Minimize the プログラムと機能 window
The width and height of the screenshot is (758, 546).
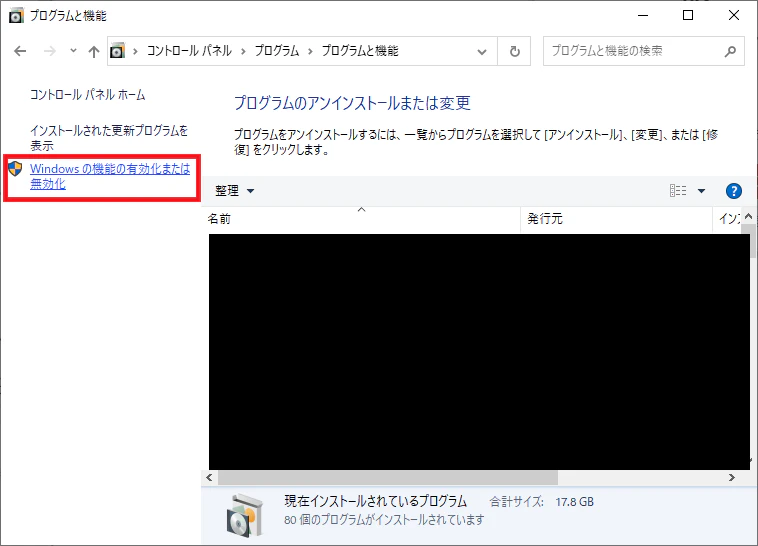(643, 15)
